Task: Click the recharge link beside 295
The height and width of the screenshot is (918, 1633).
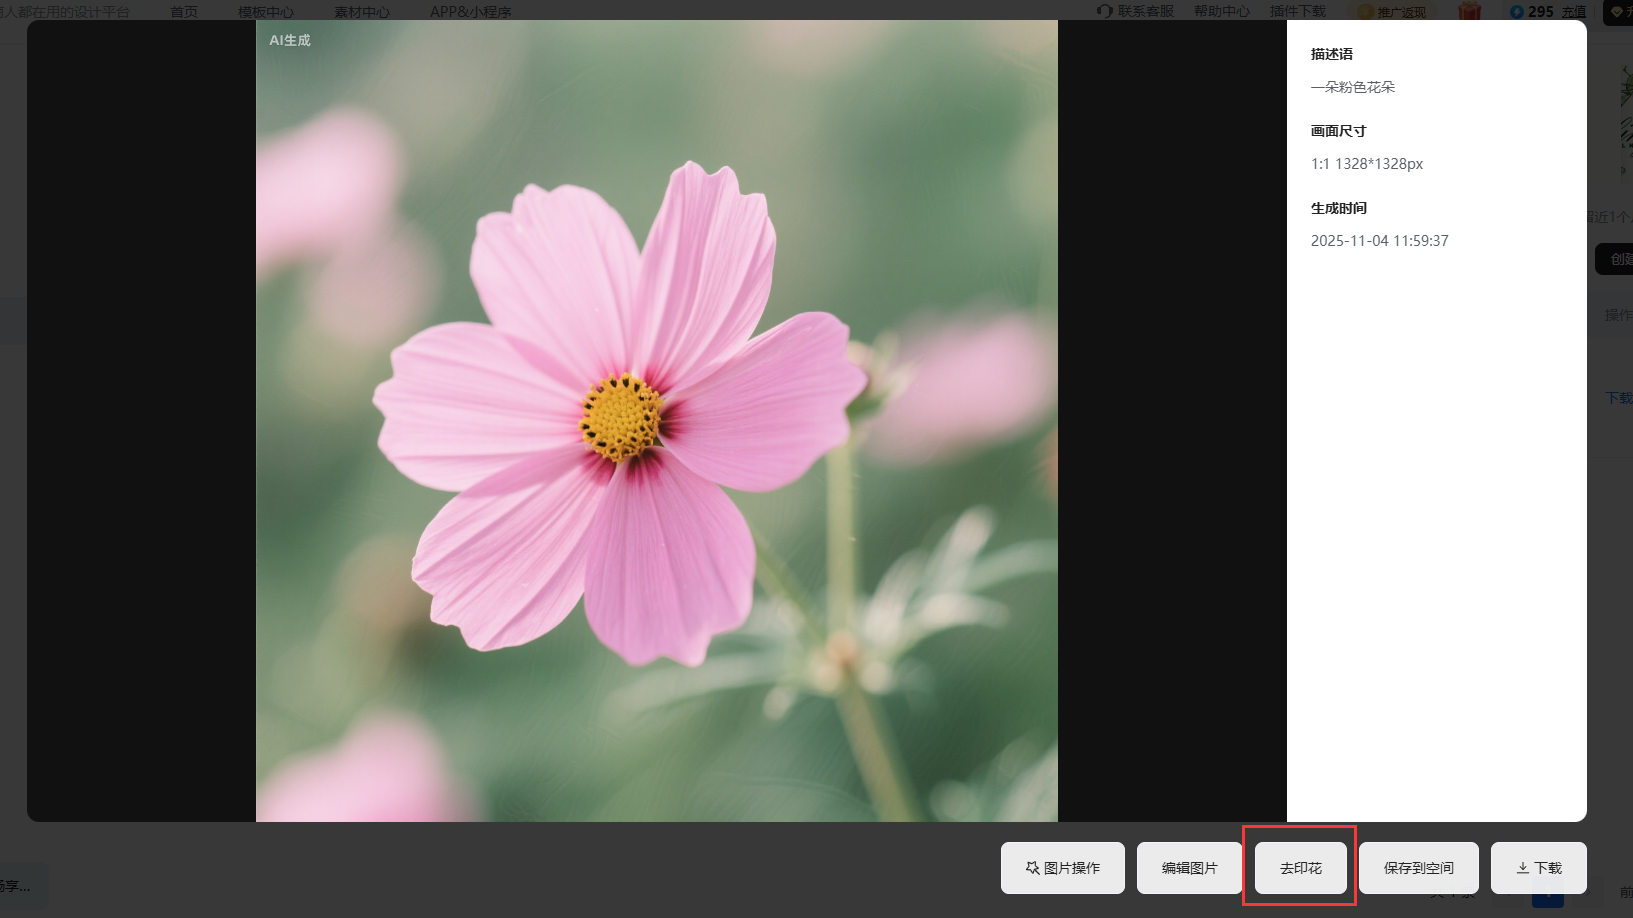Action: pos(1574,12)
